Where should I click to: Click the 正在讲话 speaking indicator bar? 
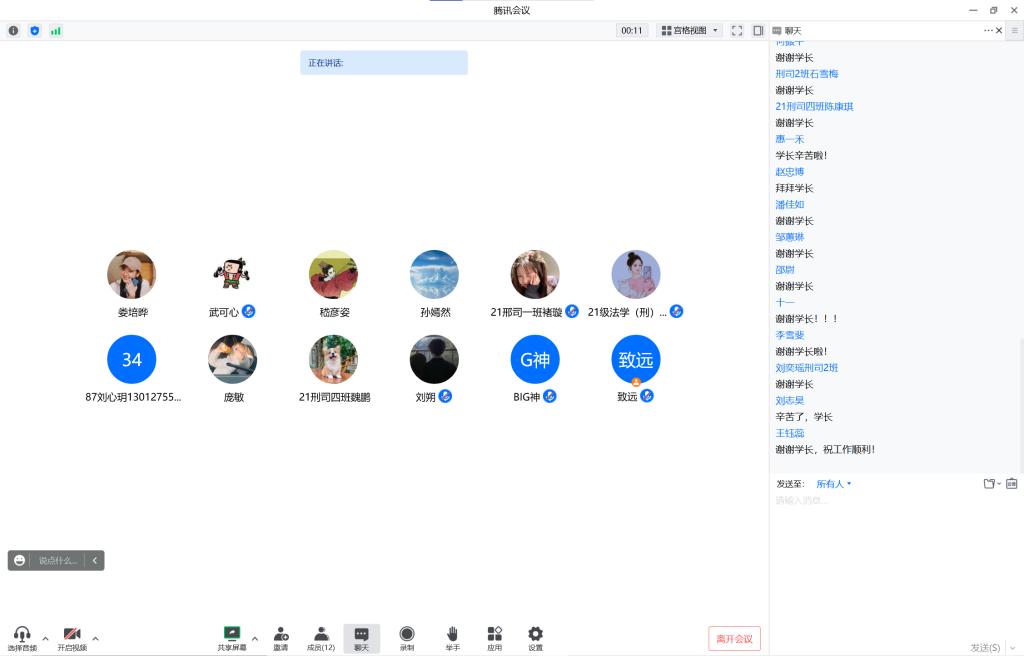click(x=384, y=63)
